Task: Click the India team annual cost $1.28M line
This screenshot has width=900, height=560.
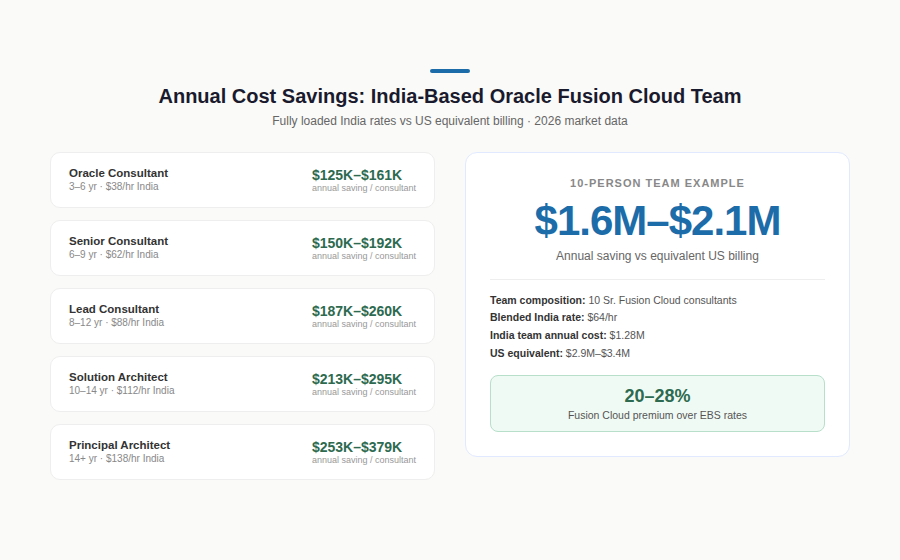Action: [567, 335]
